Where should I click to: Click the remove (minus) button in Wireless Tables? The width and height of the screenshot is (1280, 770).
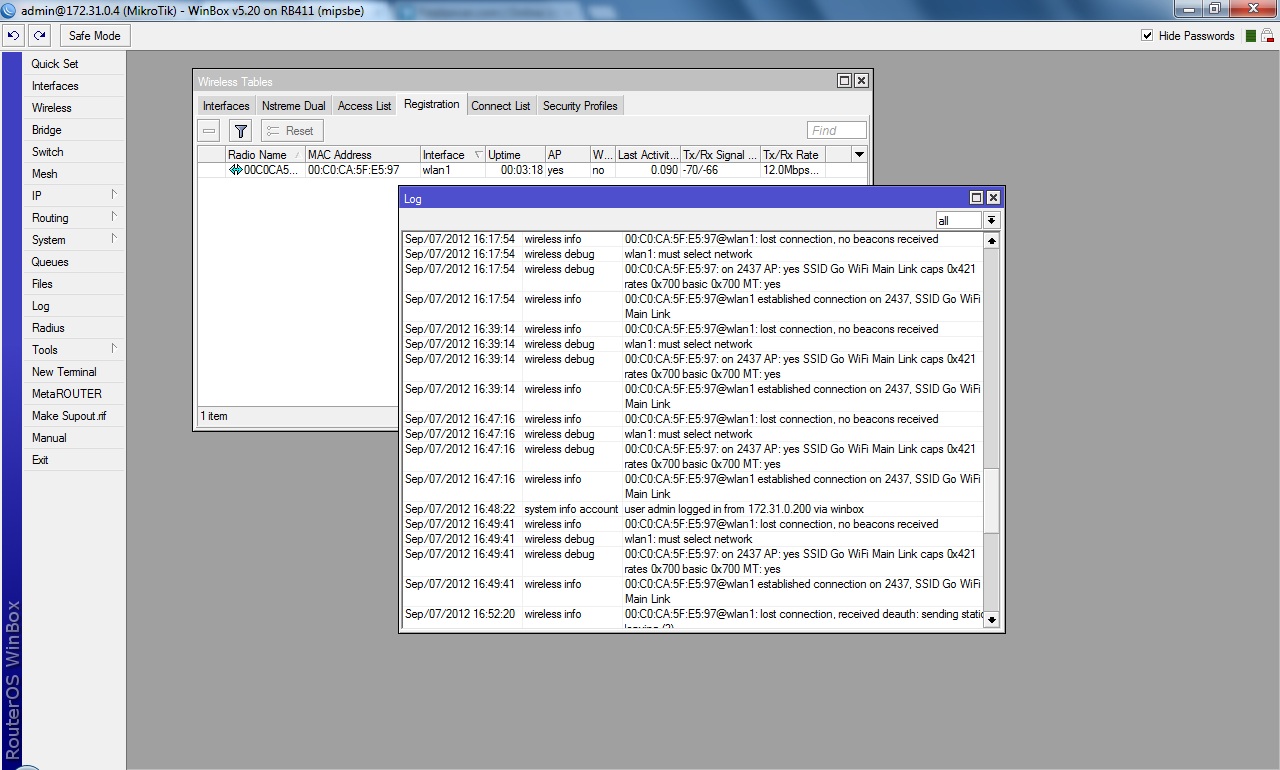[x=209, y=131]
